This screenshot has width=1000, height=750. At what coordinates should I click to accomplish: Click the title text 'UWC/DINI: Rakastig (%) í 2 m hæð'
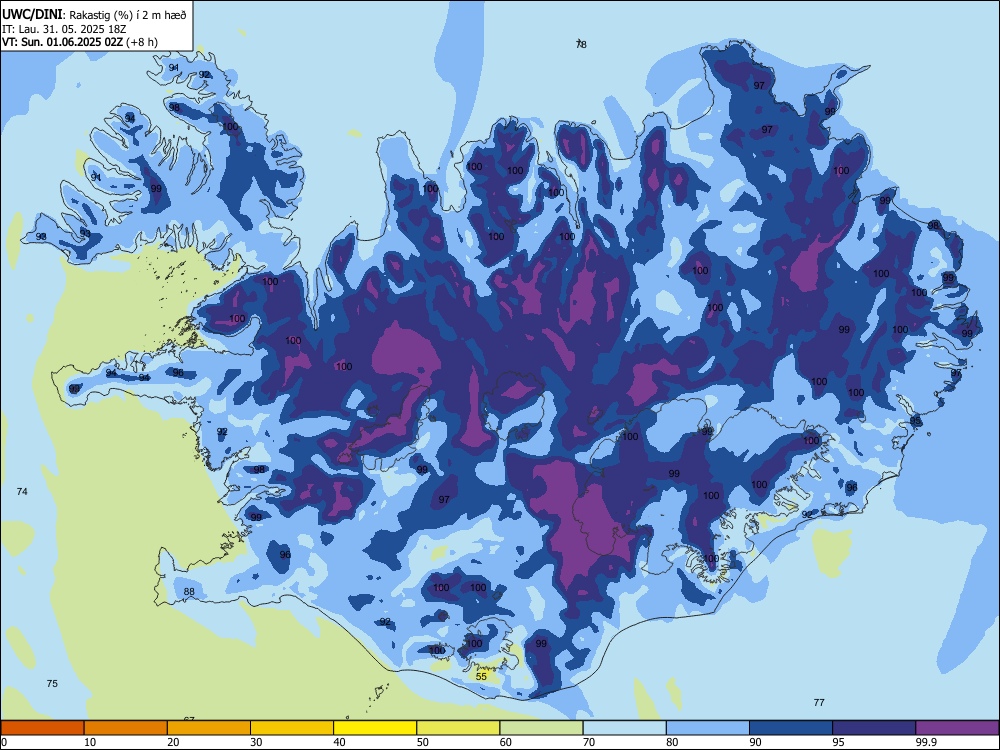coord(94,15)
